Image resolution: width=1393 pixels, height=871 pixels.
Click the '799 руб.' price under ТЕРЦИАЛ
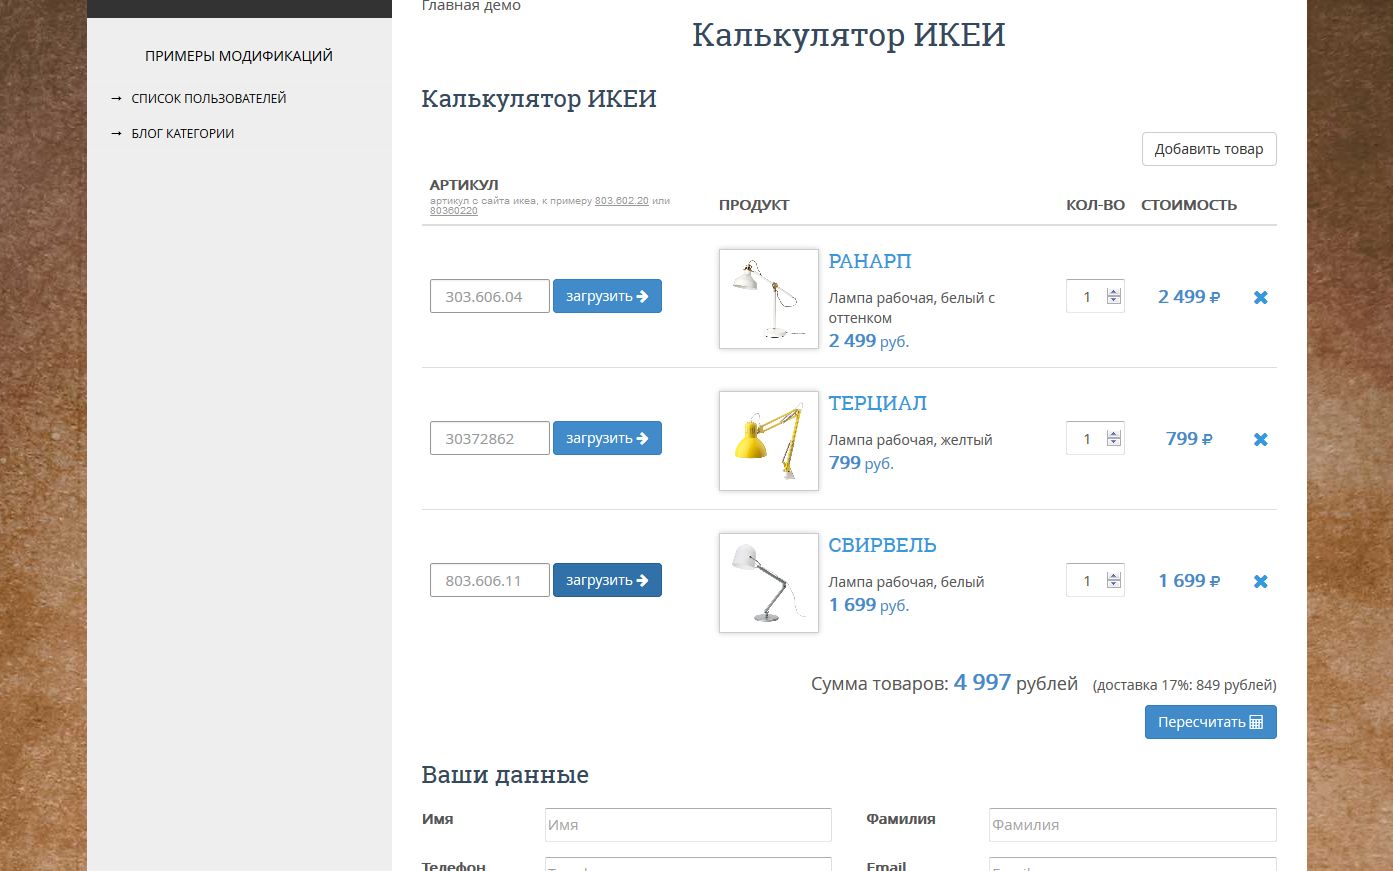pos(861,463)
